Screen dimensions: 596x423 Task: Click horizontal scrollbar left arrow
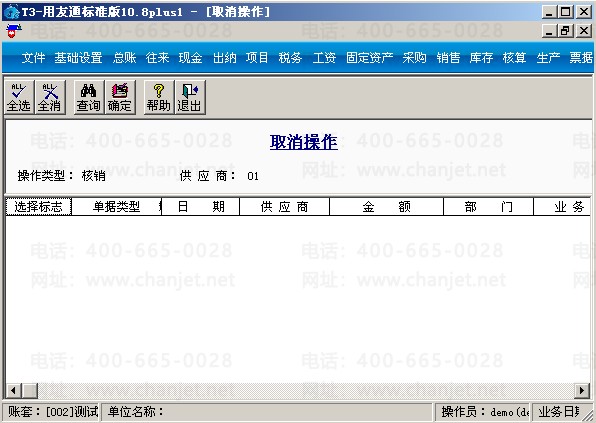click(13, 390)
